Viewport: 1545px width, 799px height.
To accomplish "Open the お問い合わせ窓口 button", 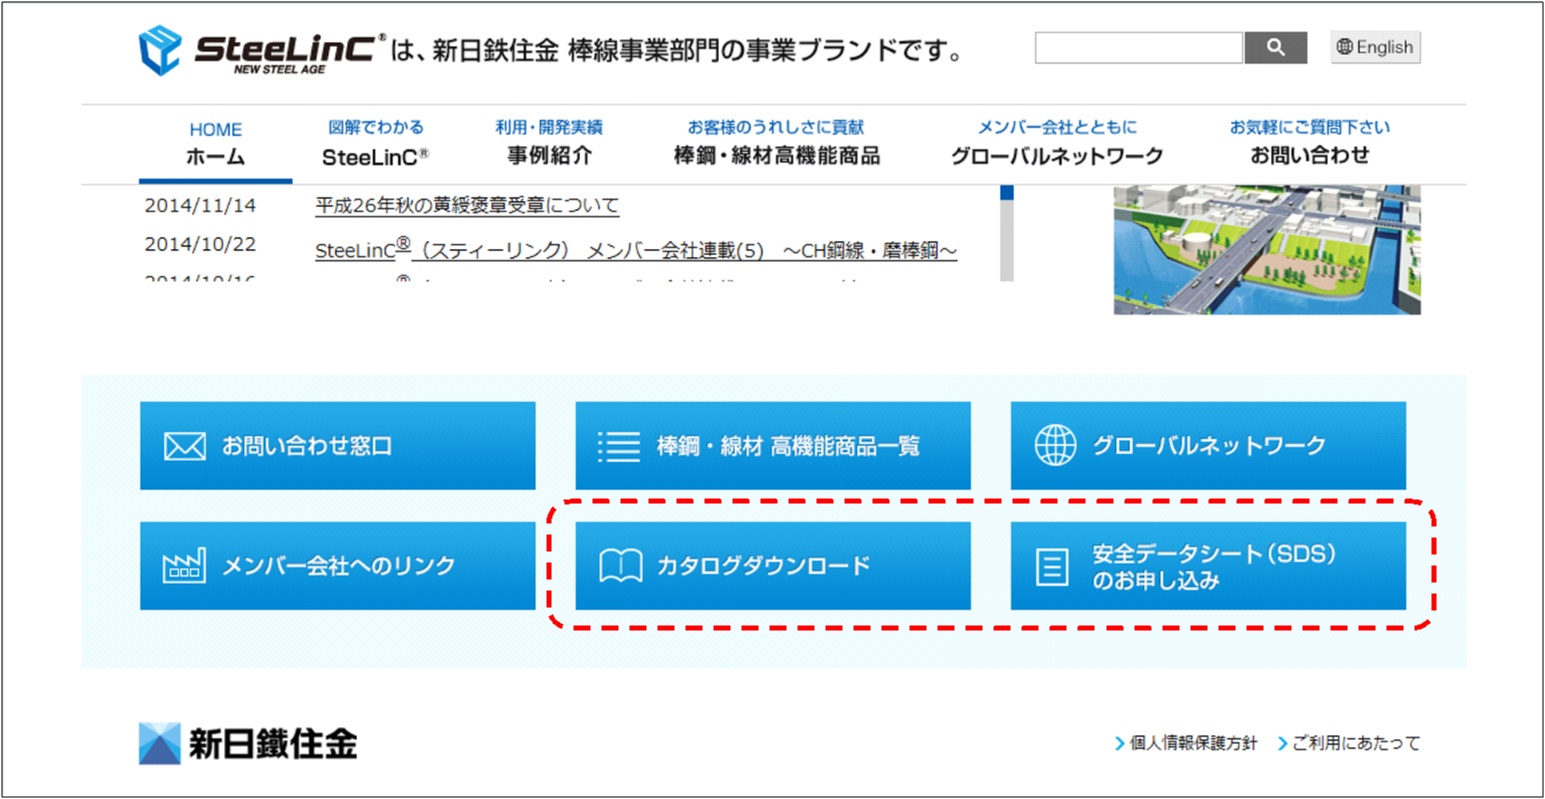I will [x=338, y=446].
